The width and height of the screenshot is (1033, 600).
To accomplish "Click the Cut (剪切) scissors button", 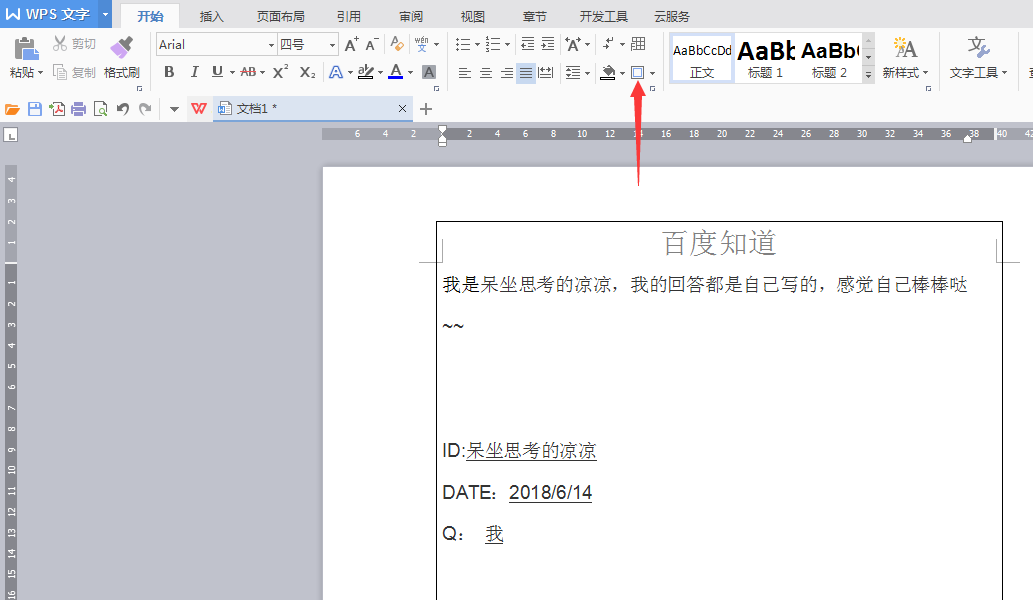I will (74, 43).
